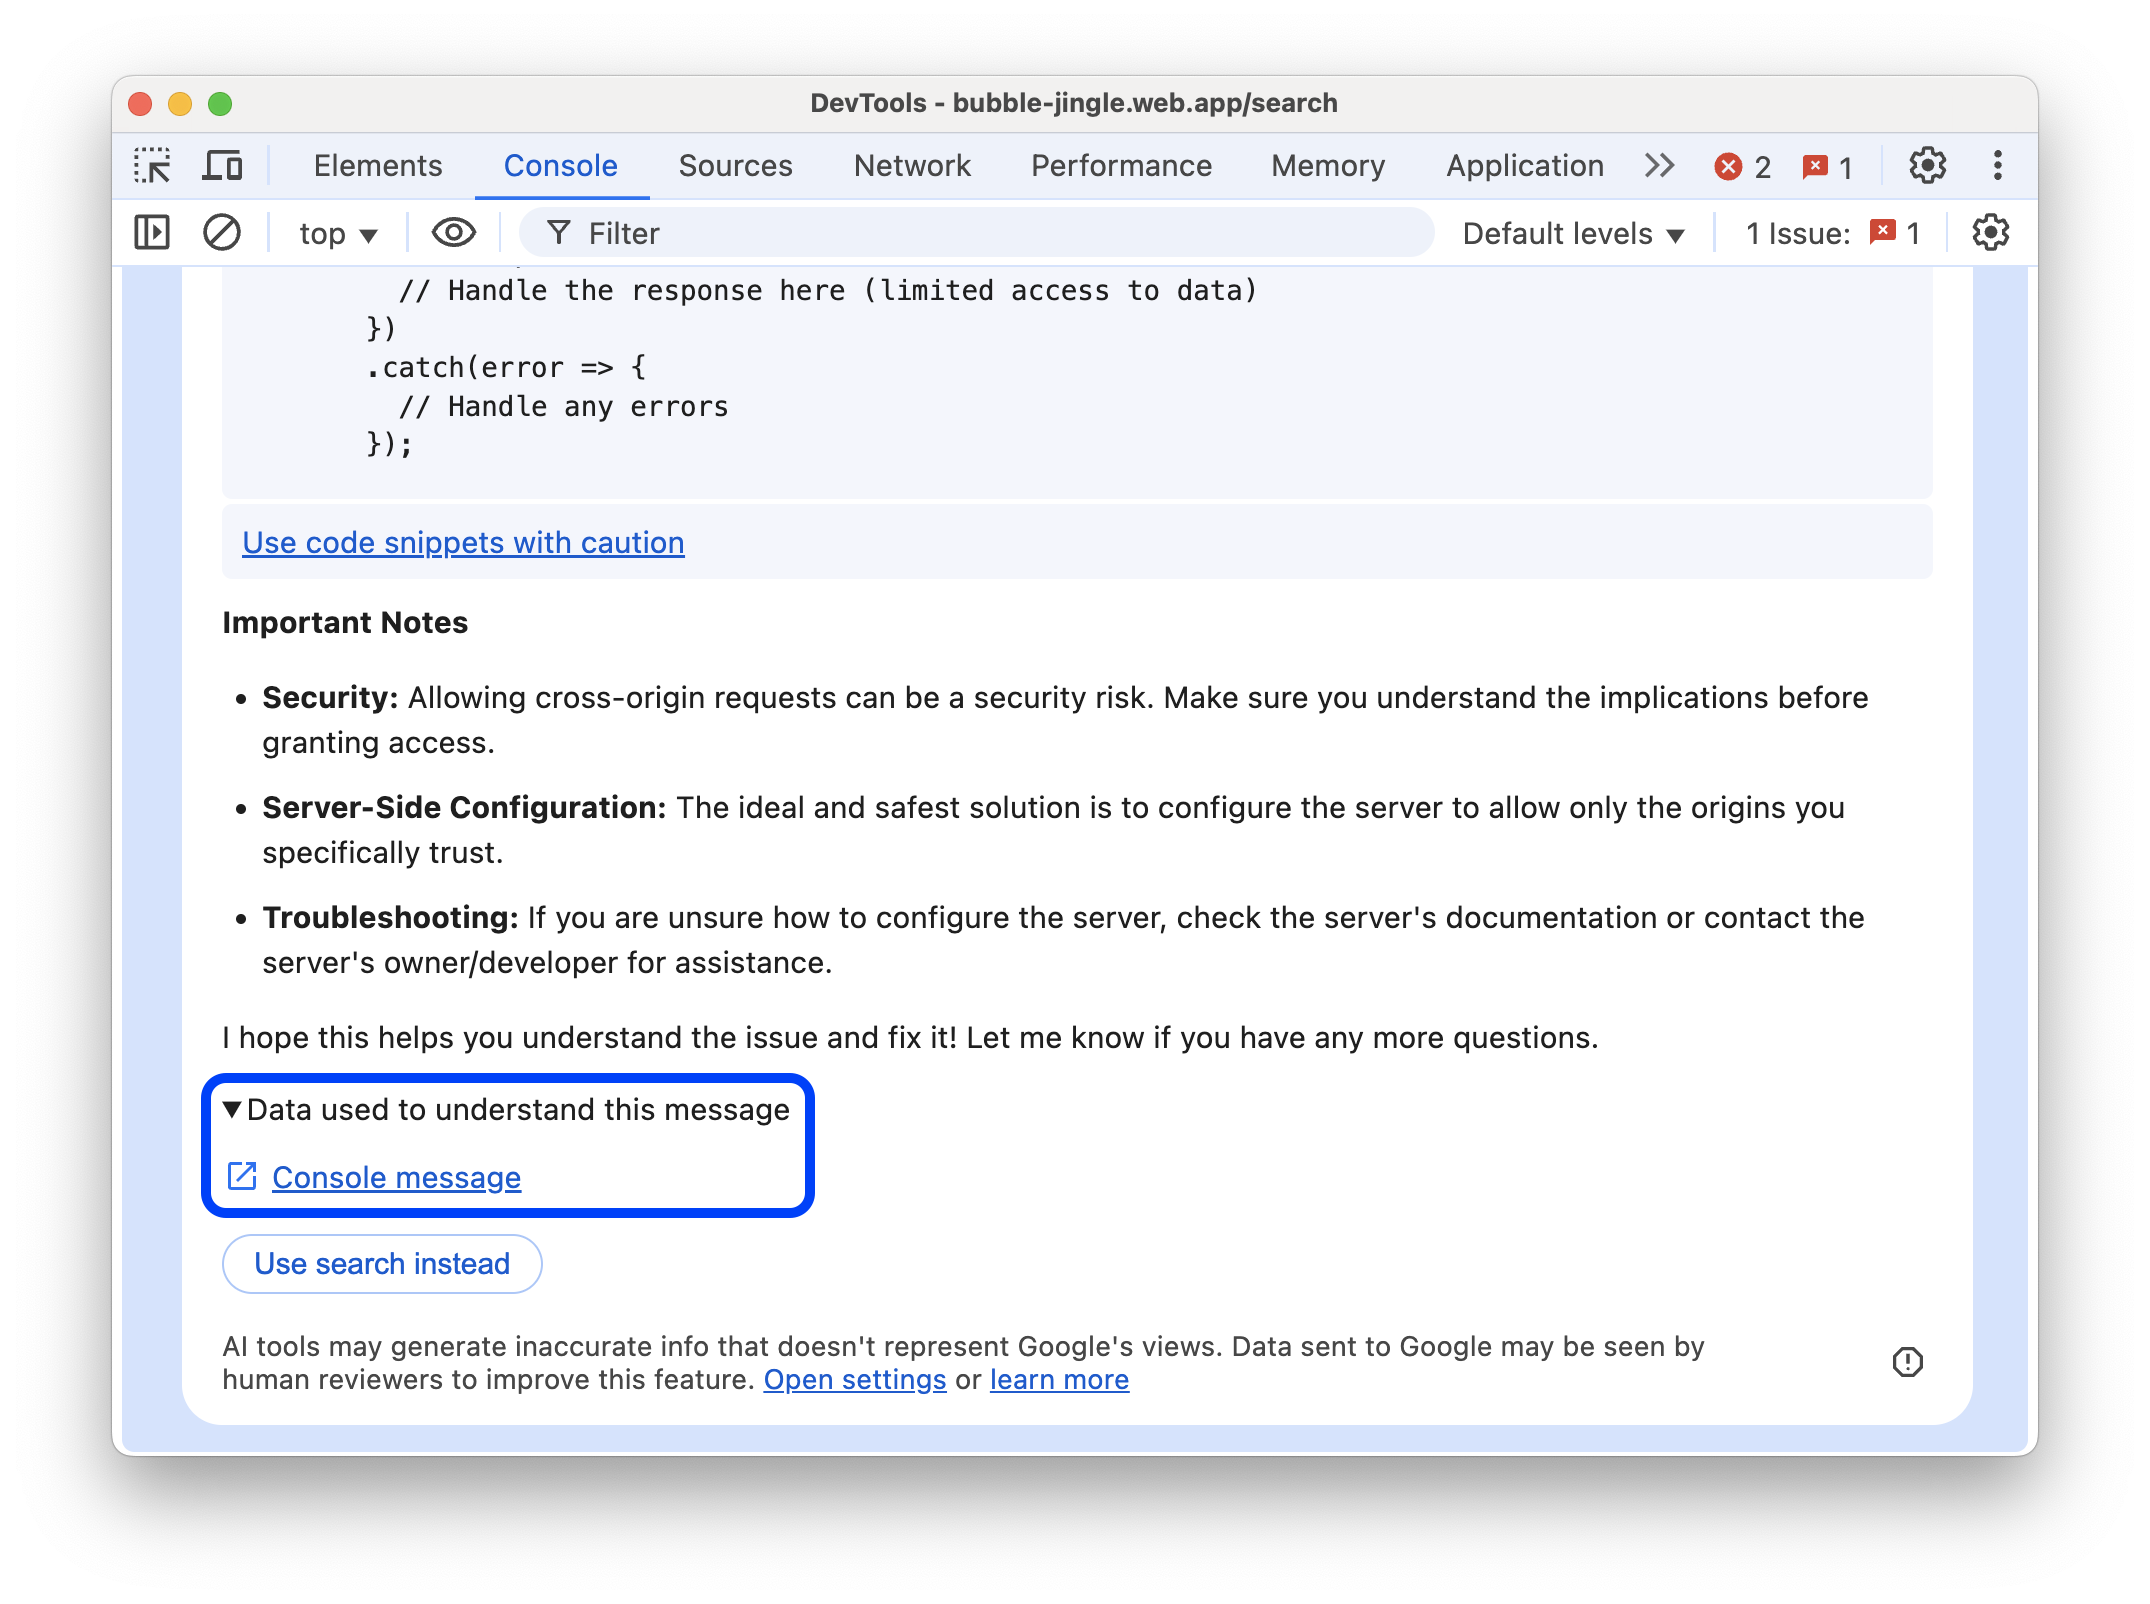This screenshot has height=1604, width=2150.
Task: Open the Sources panel
Action: click(733, 163)
